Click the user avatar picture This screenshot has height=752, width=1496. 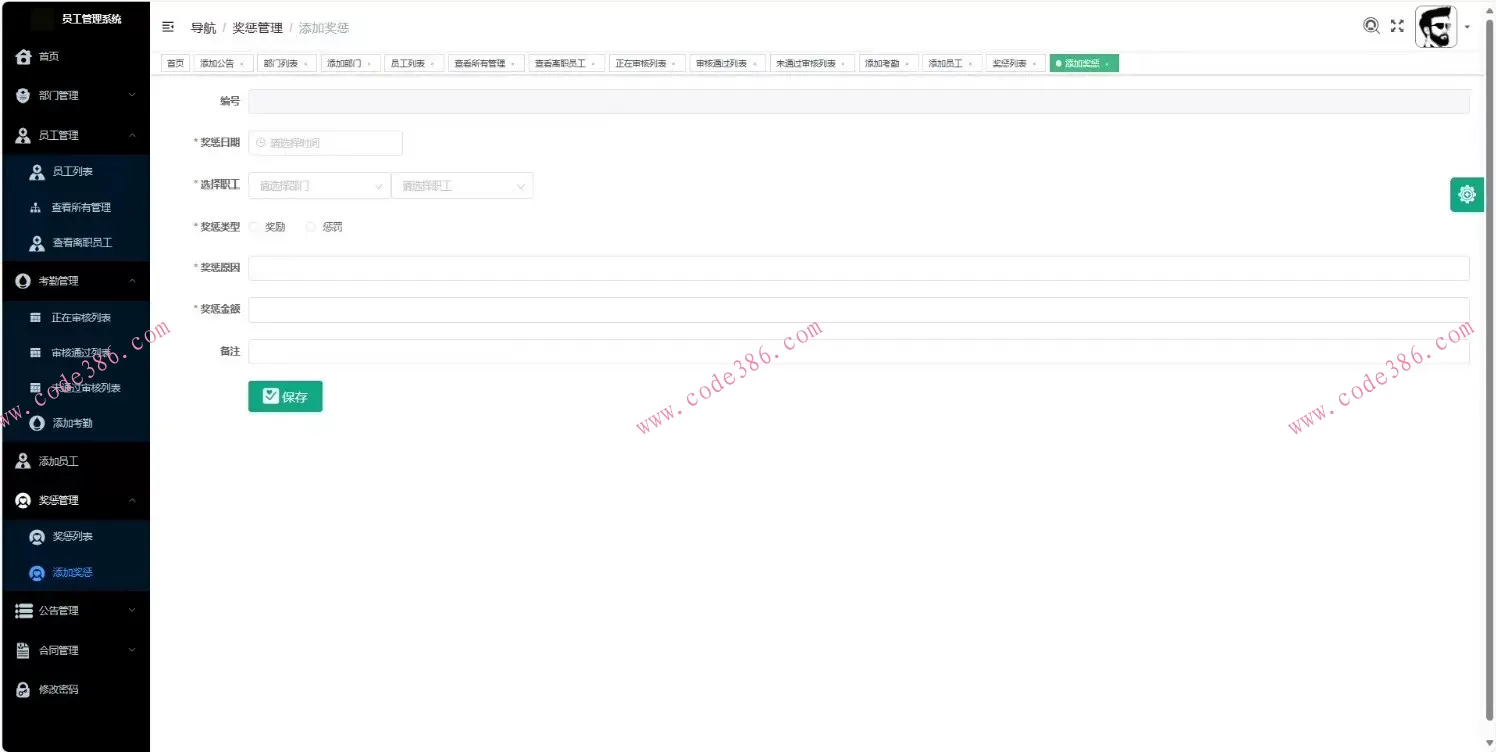1436,27
